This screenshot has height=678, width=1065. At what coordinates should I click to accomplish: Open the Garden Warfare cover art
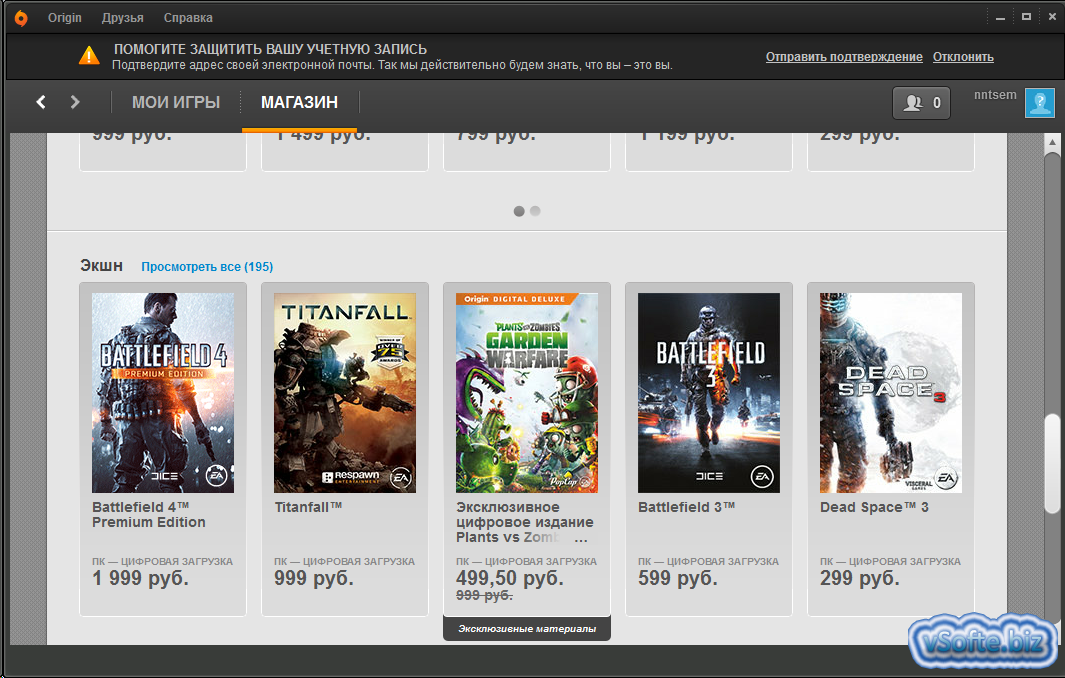coord(527,393)
